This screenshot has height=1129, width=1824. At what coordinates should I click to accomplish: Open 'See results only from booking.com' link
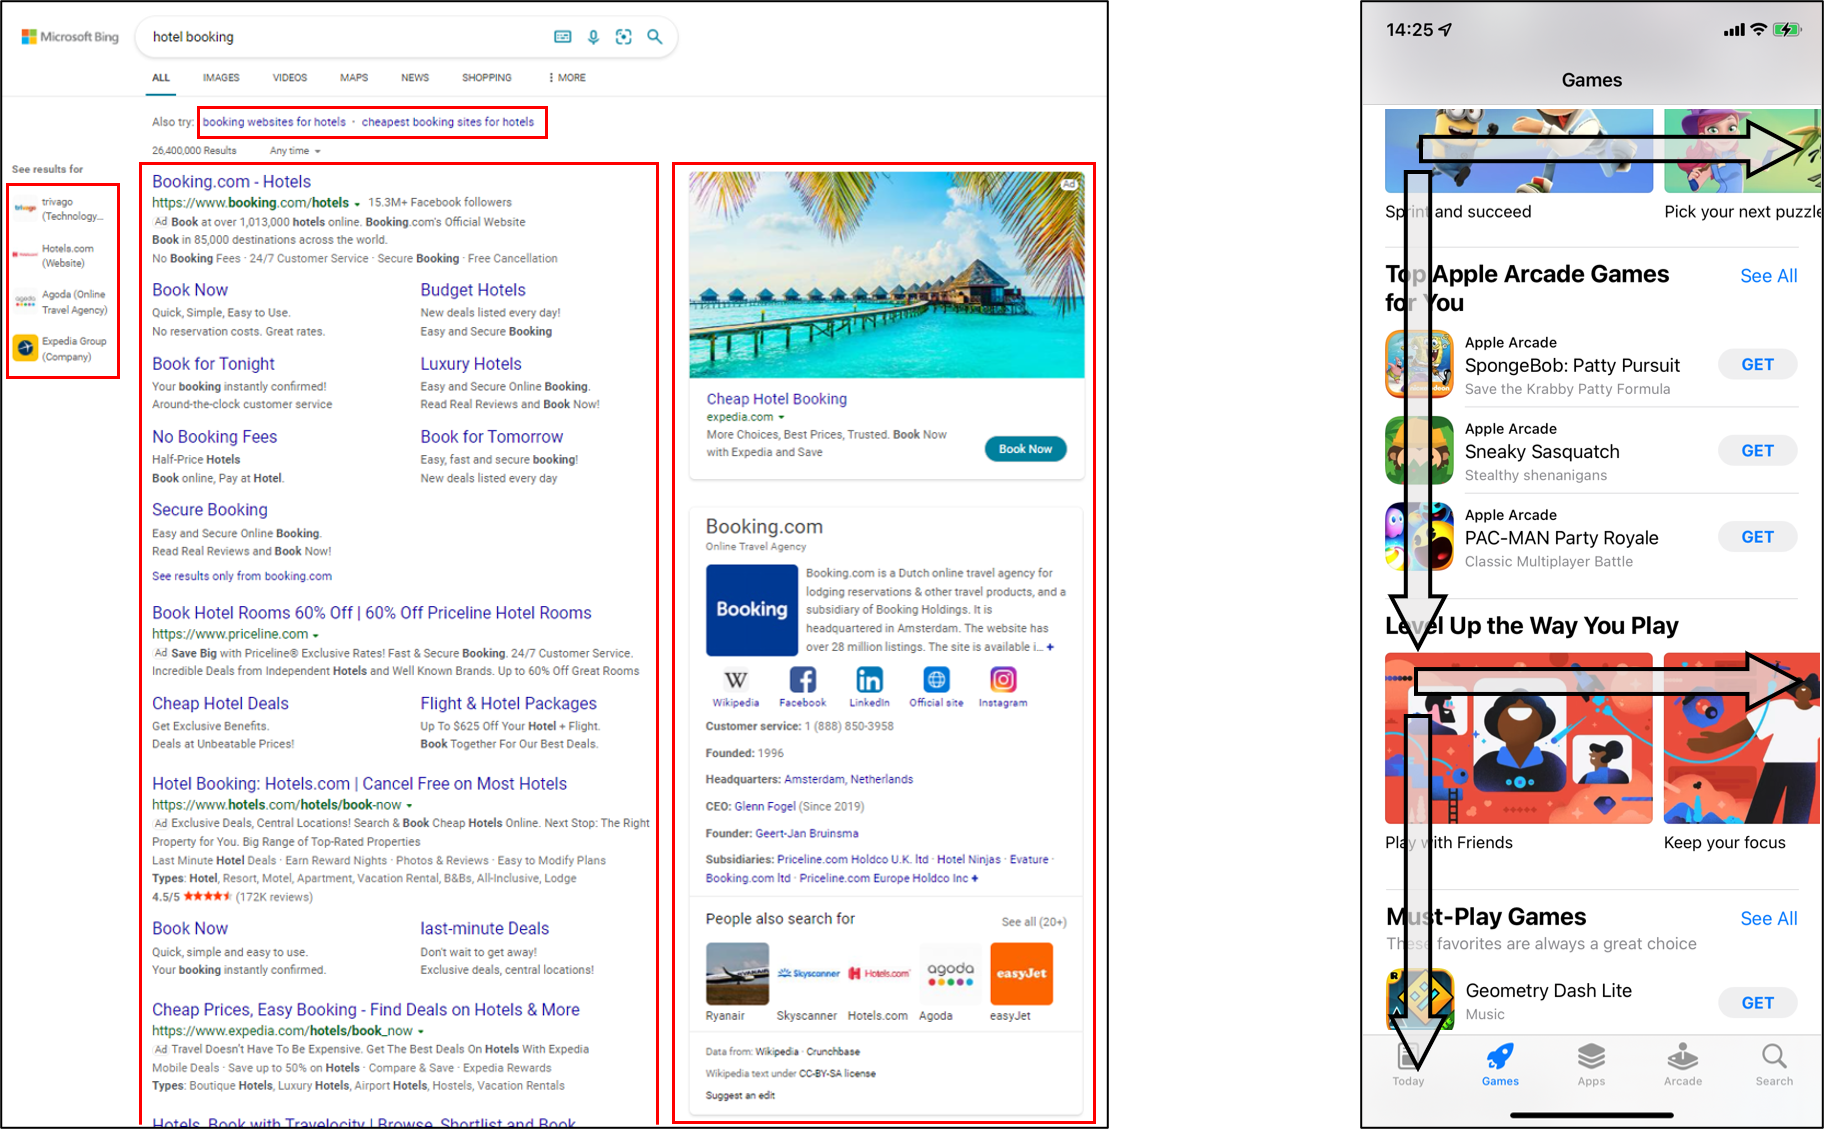click(242, 576)
